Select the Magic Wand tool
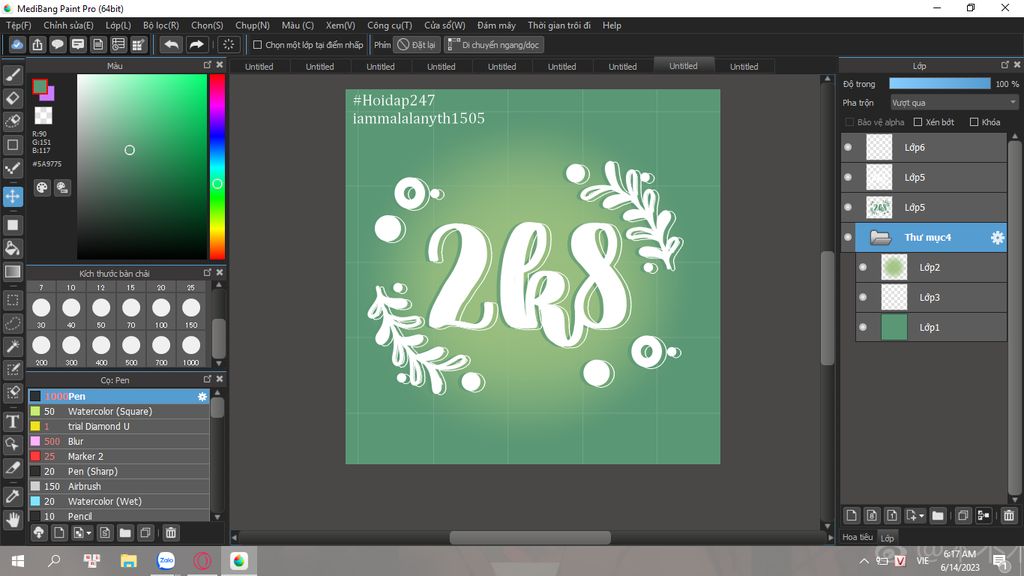Screen dimensions: 1024x576 pyautogui.click(x=13, y=346)
